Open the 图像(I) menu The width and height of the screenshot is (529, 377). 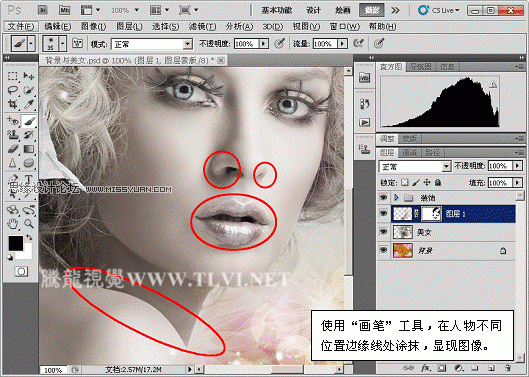click(93, 26)
